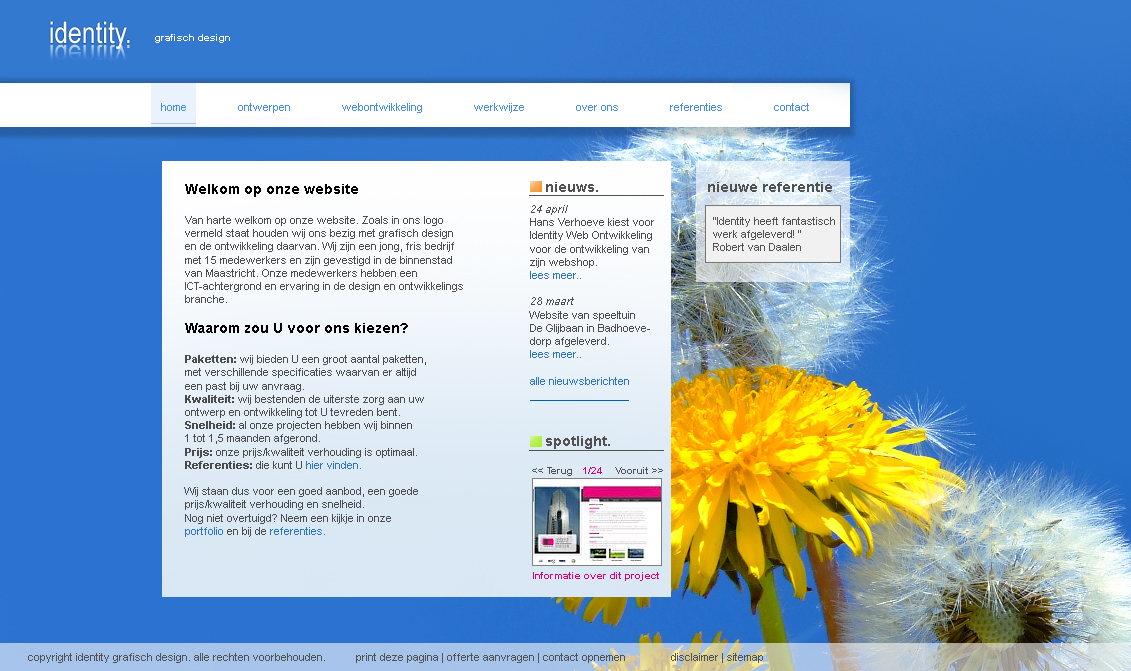Select the werkwijze menu item
The width and height of the screenshot is (1131, 671).
pyautogui.click(x=499, y=107)
